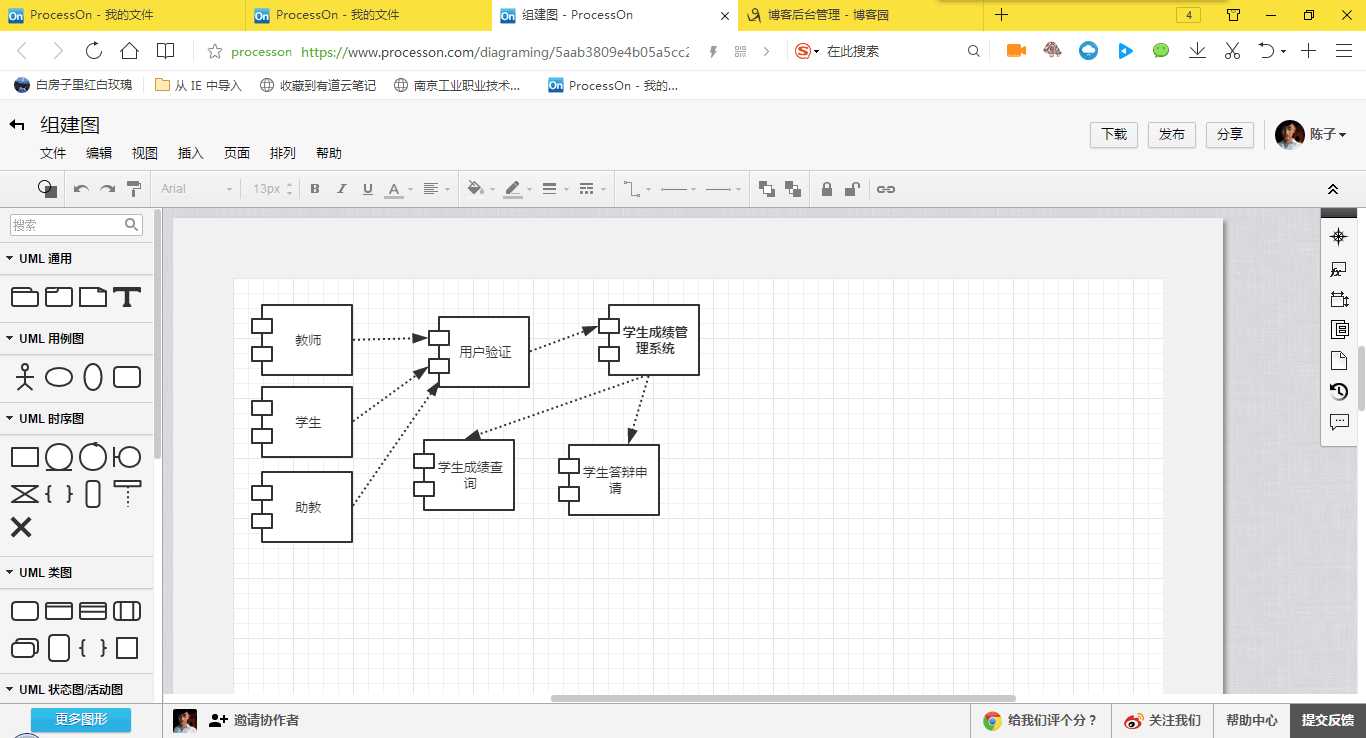Collapse the toolbar with double chevron

[1333, 189]
